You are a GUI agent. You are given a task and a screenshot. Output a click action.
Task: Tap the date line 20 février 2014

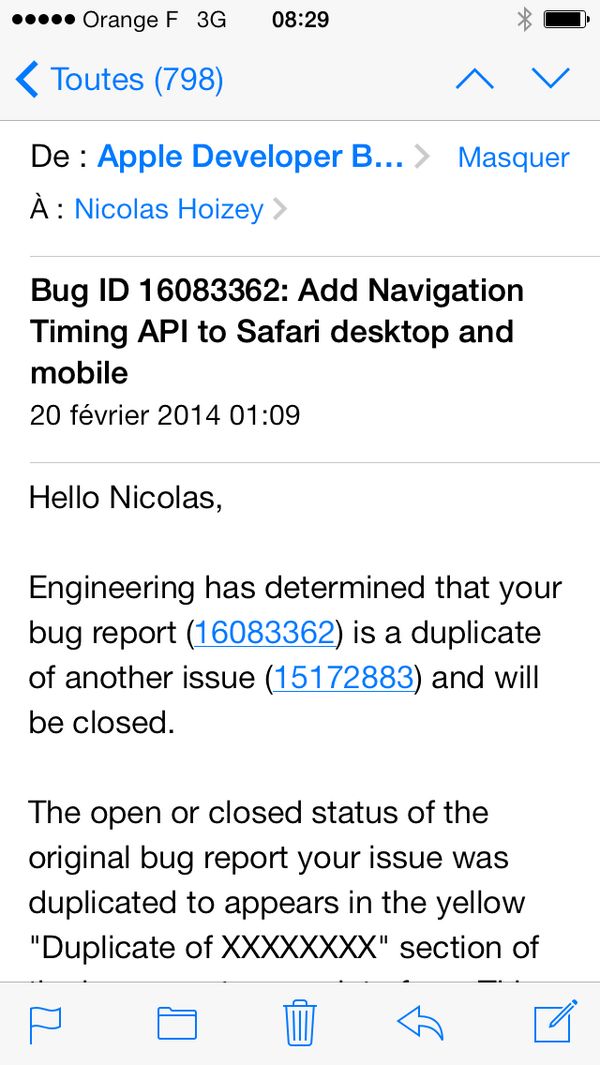tap(165, 415)
